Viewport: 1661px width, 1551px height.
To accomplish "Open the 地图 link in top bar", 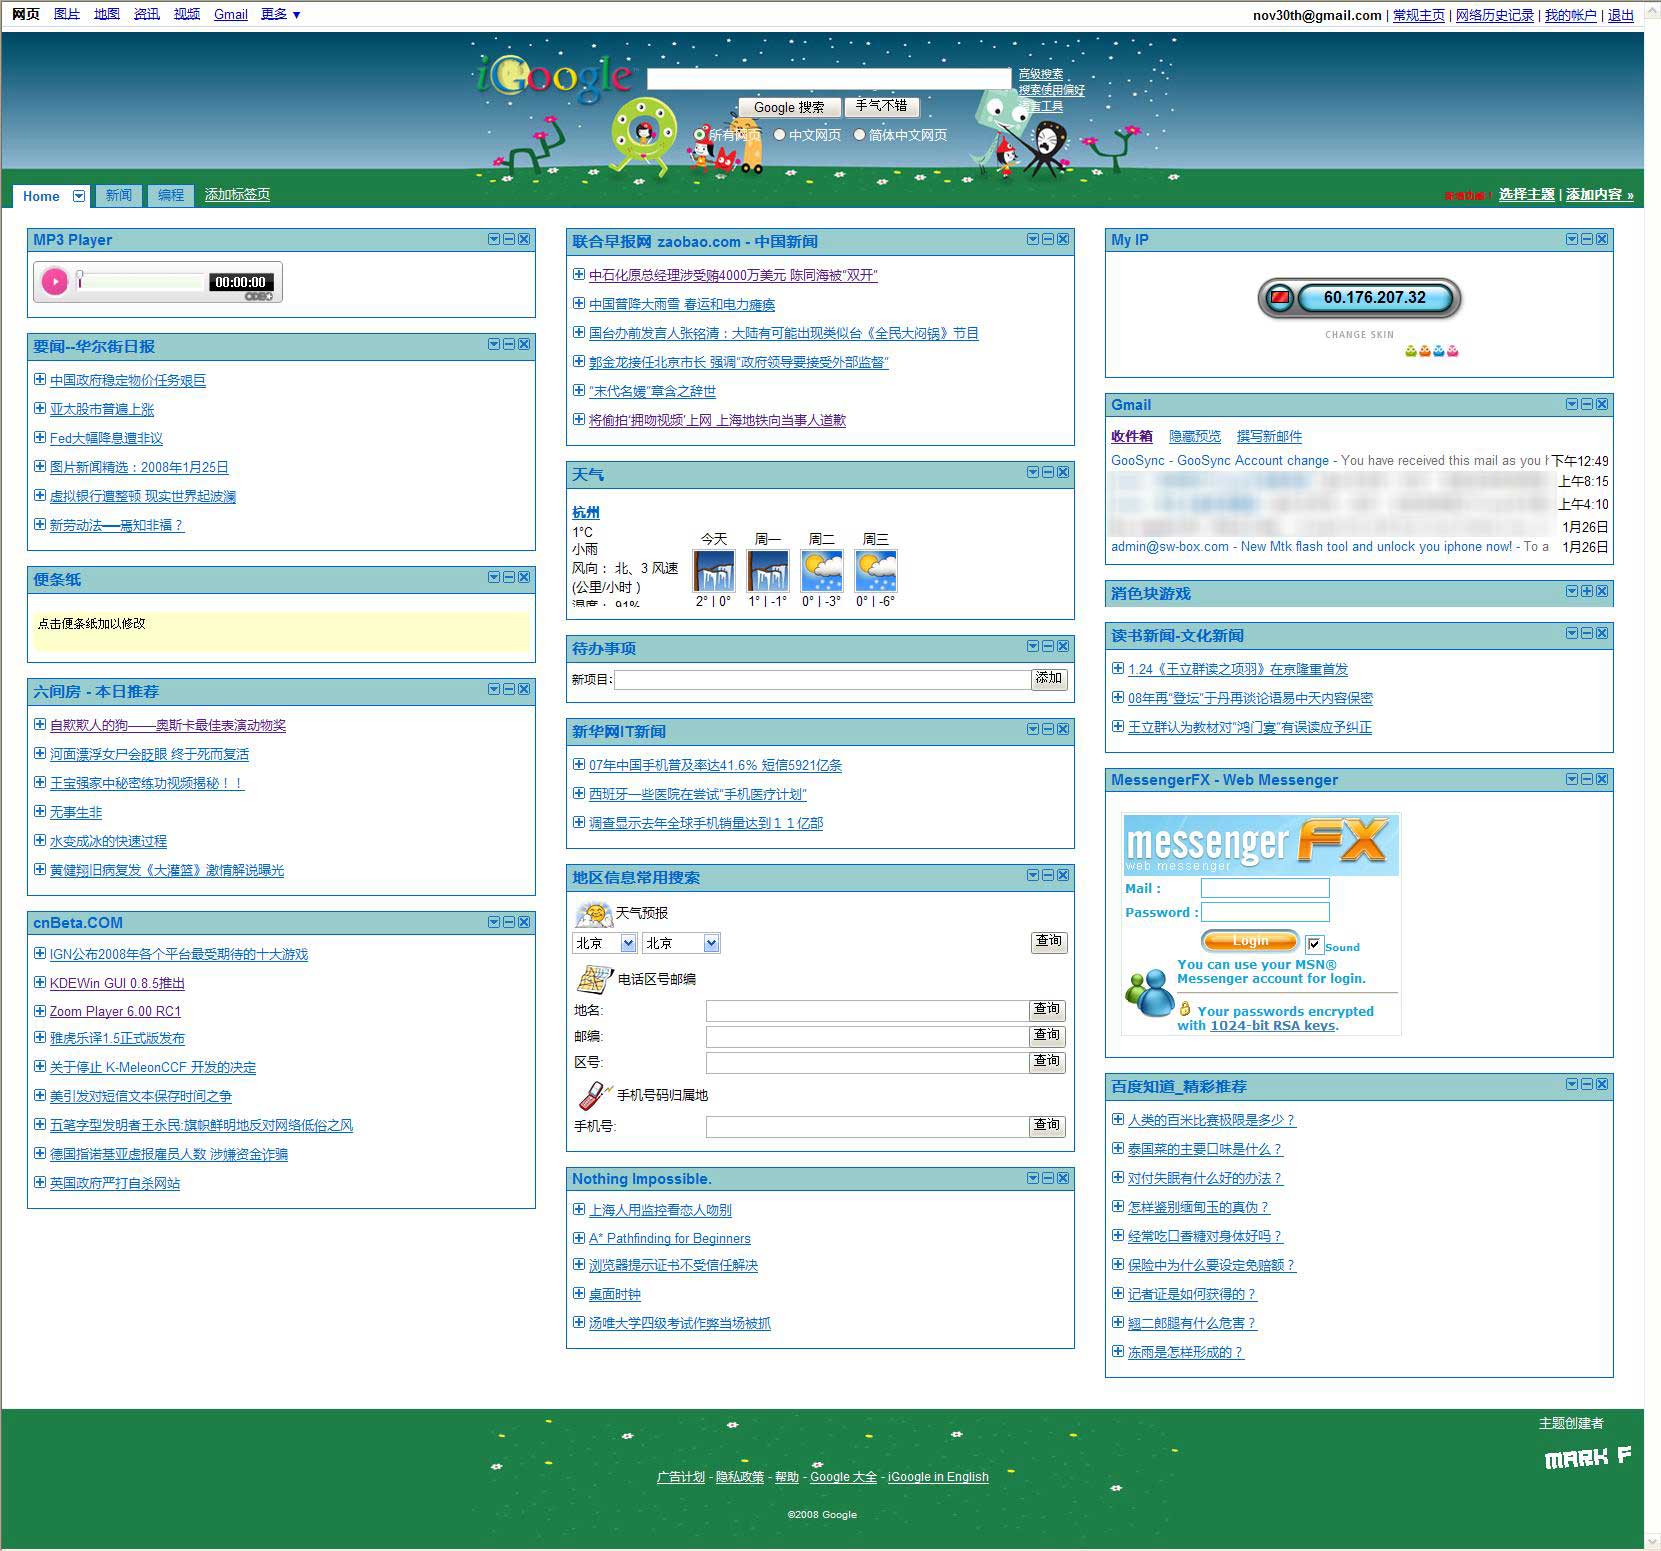I will (107, 14).
